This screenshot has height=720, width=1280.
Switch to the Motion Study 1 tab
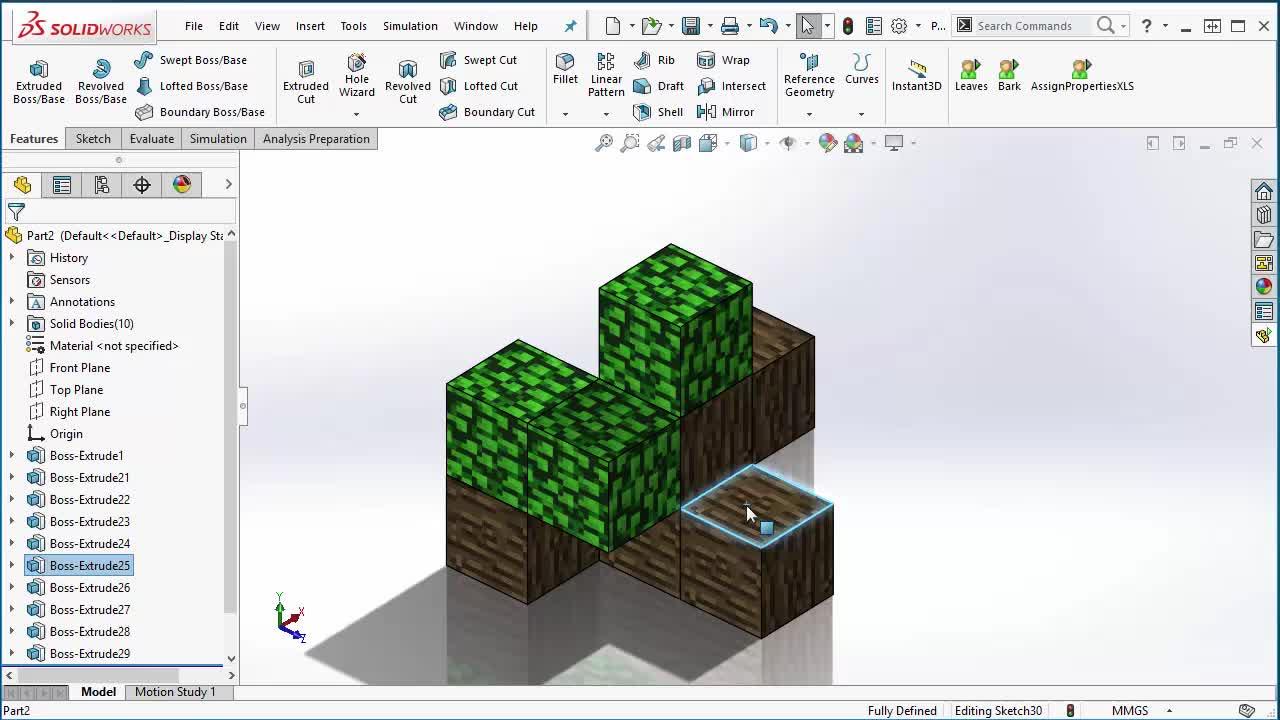click(x=178, y=691)
